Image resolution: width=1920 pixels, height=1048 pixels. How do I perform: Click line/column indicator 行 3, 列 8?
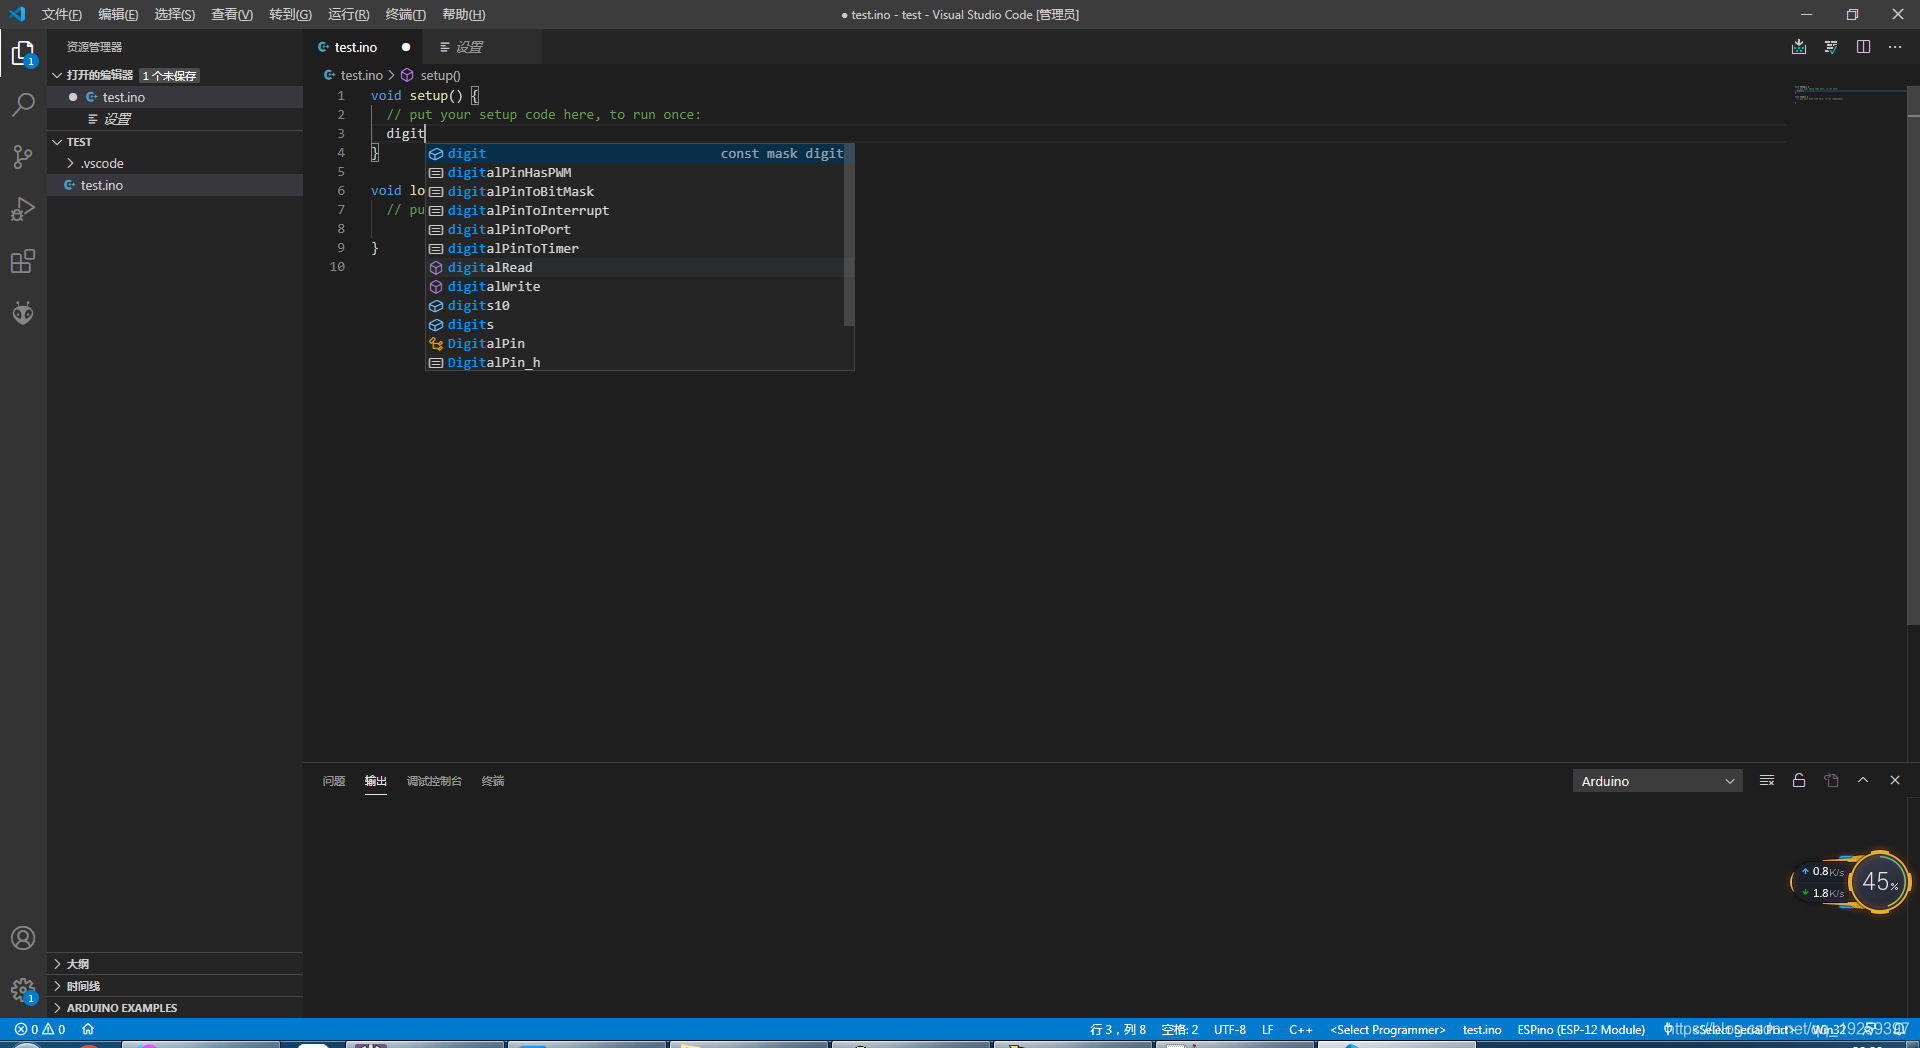pos(1118,1029)
